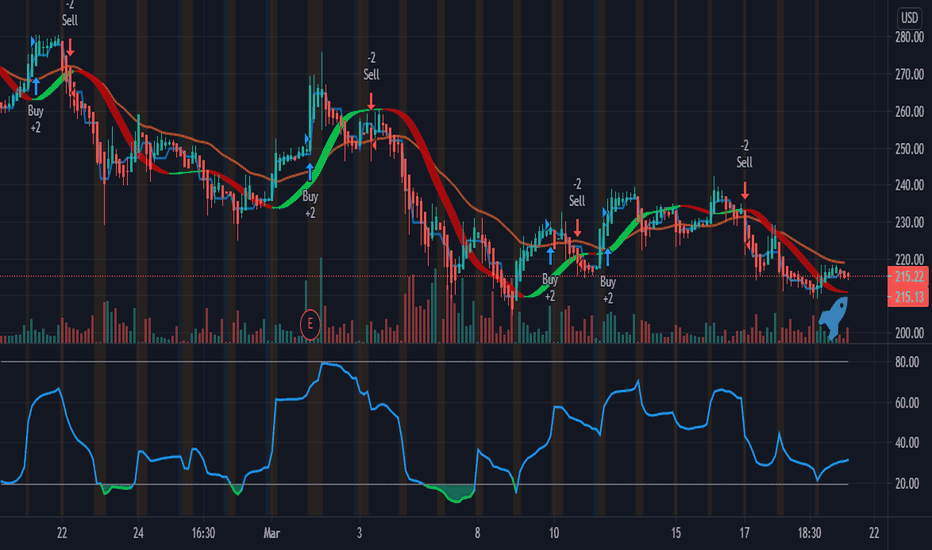Click the 20.00 oscillator scale label

[x=907, y=484]
